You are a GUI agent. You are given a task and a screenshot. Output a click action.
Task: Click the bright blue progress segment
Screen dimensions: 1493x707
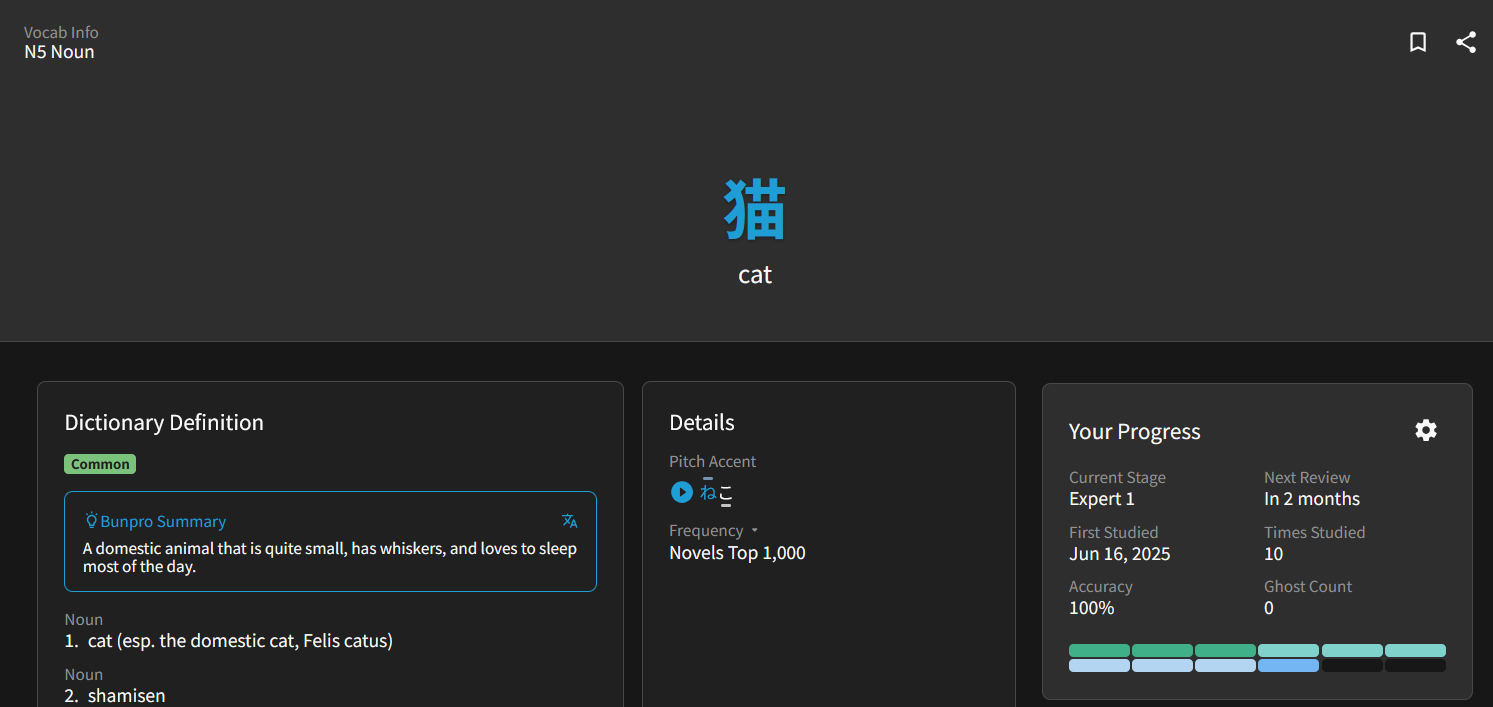coord(1288,665)
